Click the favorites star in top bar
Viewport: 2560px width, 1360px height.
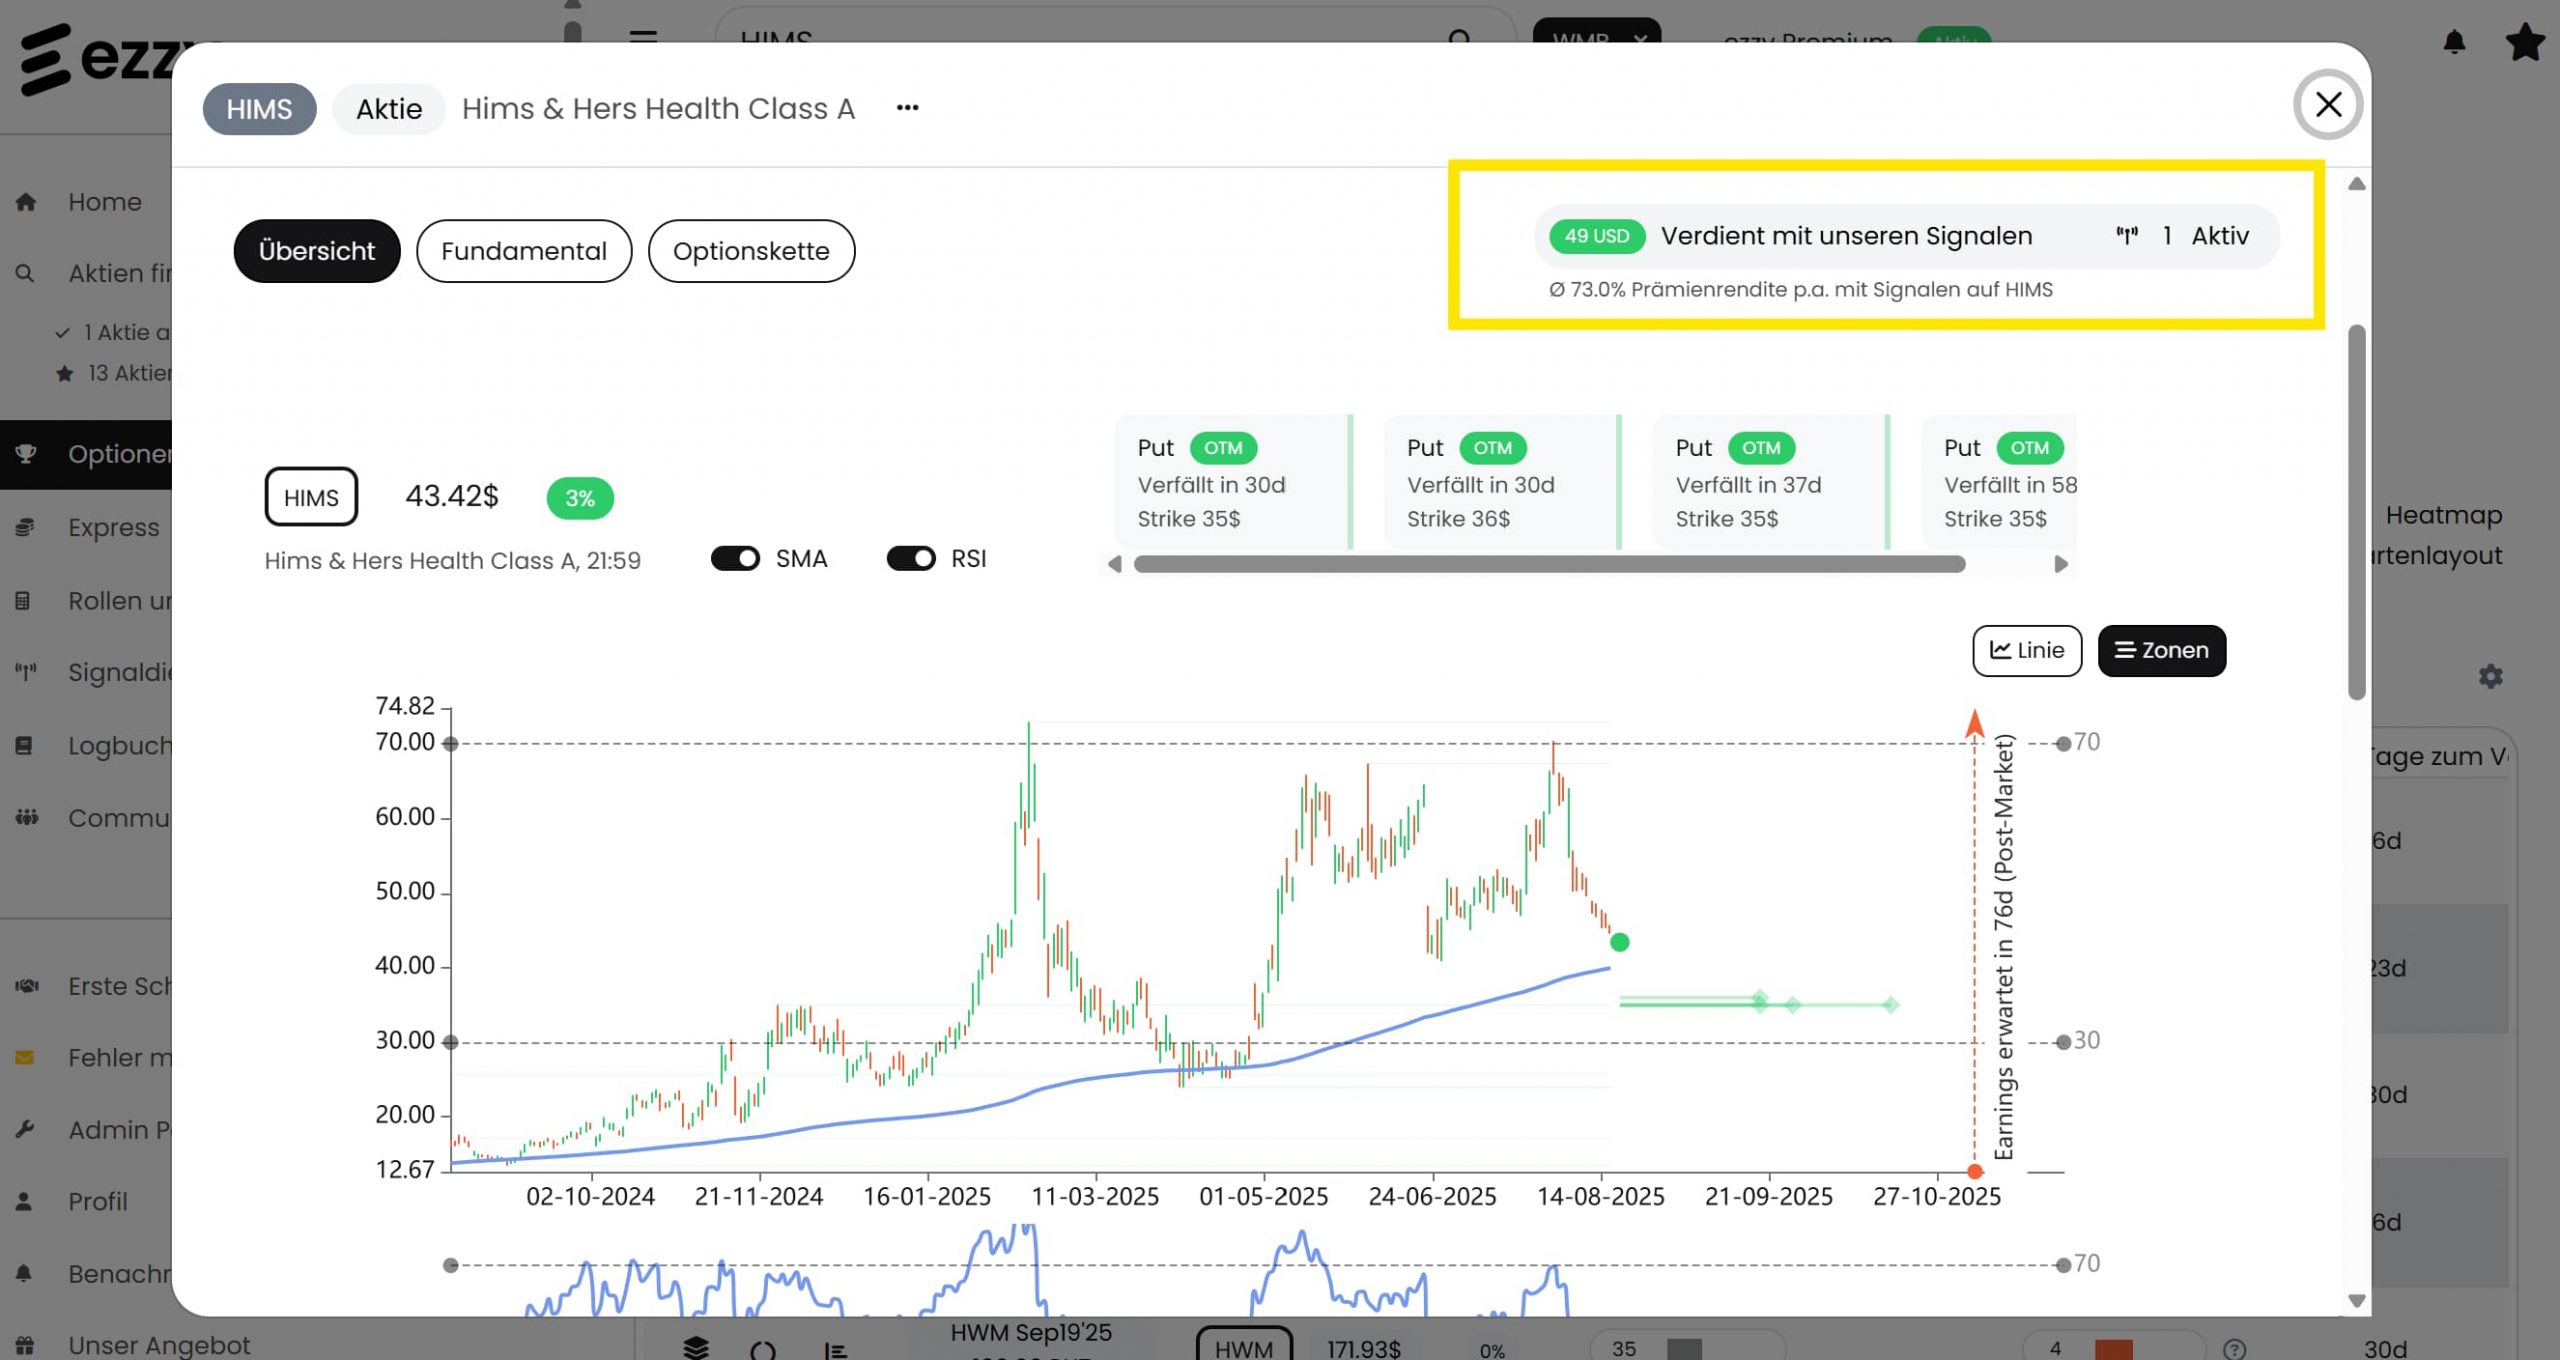point(2526,42)
